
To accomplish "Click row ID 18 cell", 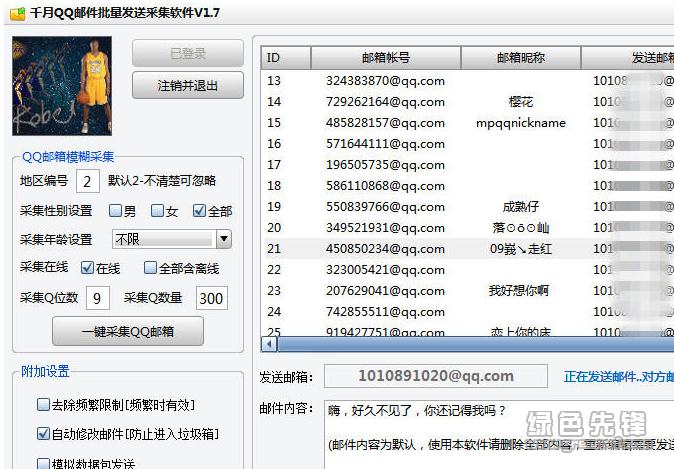I will click(274, 186).
